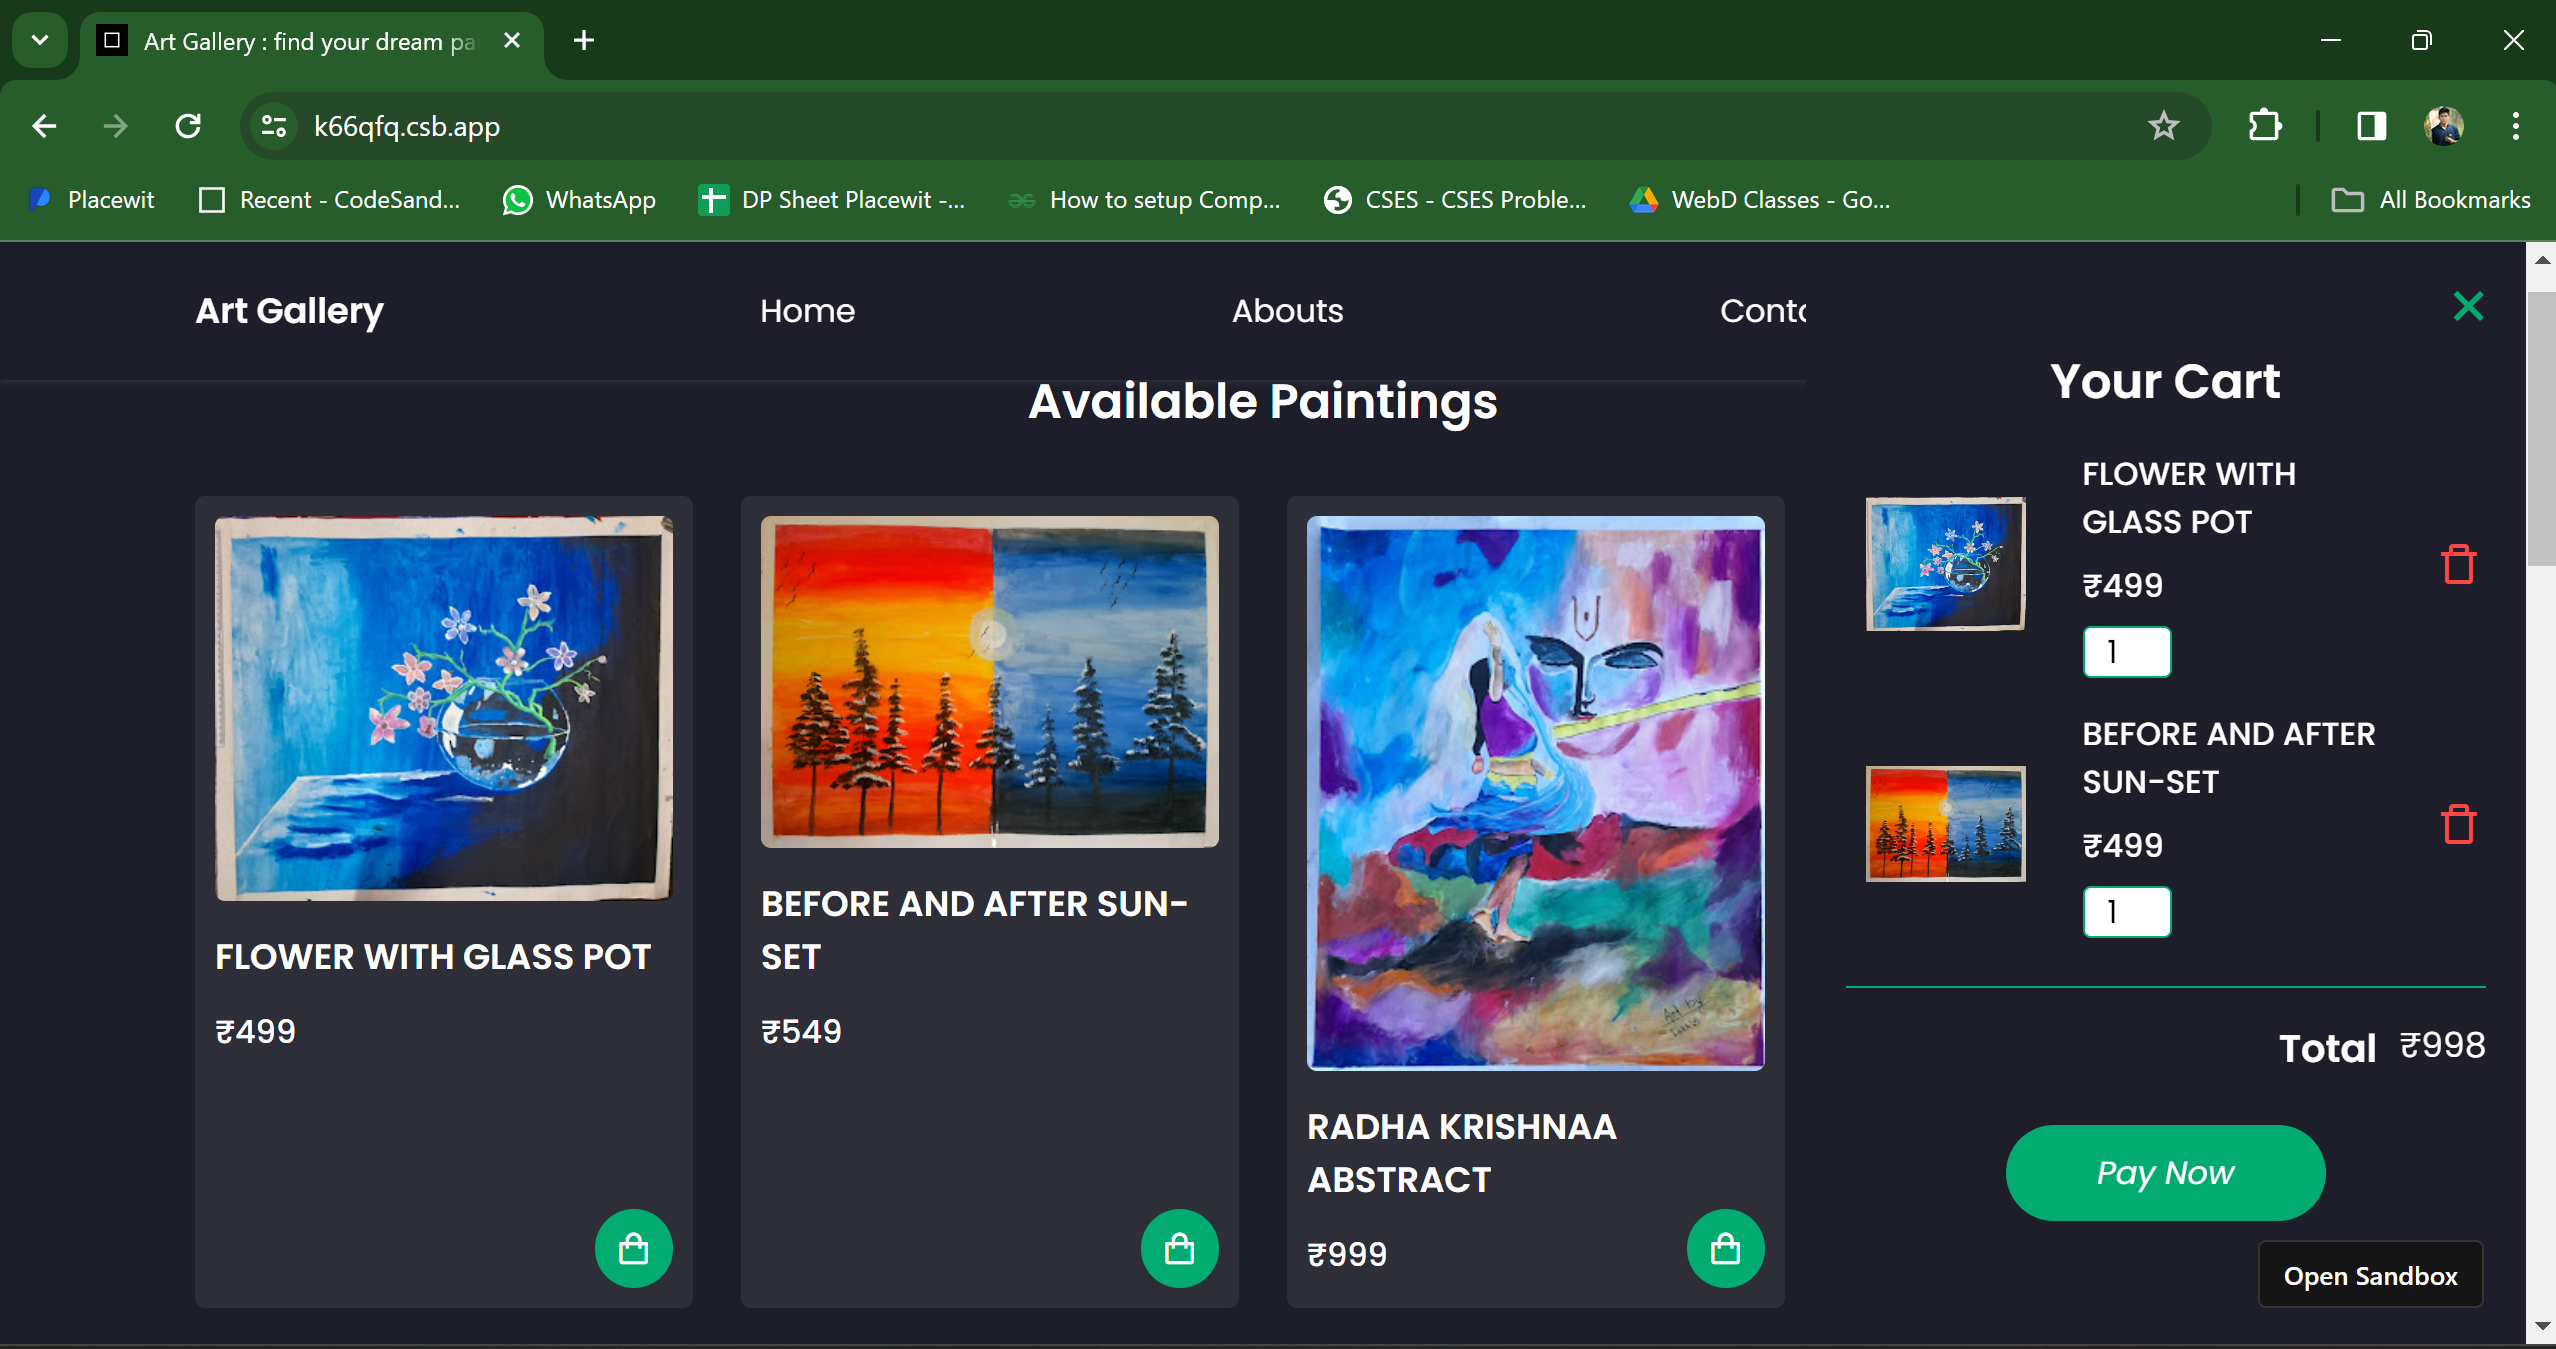View Radha Krishnaa Abstract painting image
2556x1349 pixels.
(x=1535, y=793)
